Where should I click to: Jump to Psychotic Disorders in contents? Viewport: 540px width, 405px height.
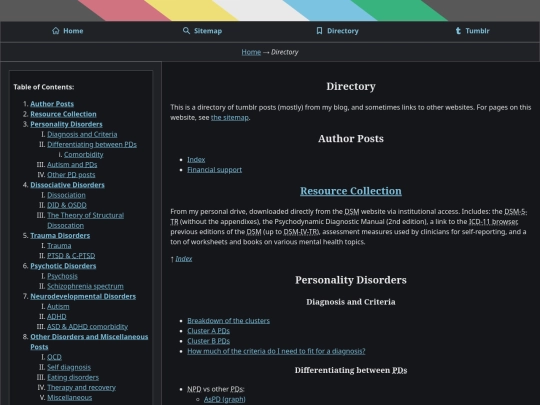[x=63, y=266]
